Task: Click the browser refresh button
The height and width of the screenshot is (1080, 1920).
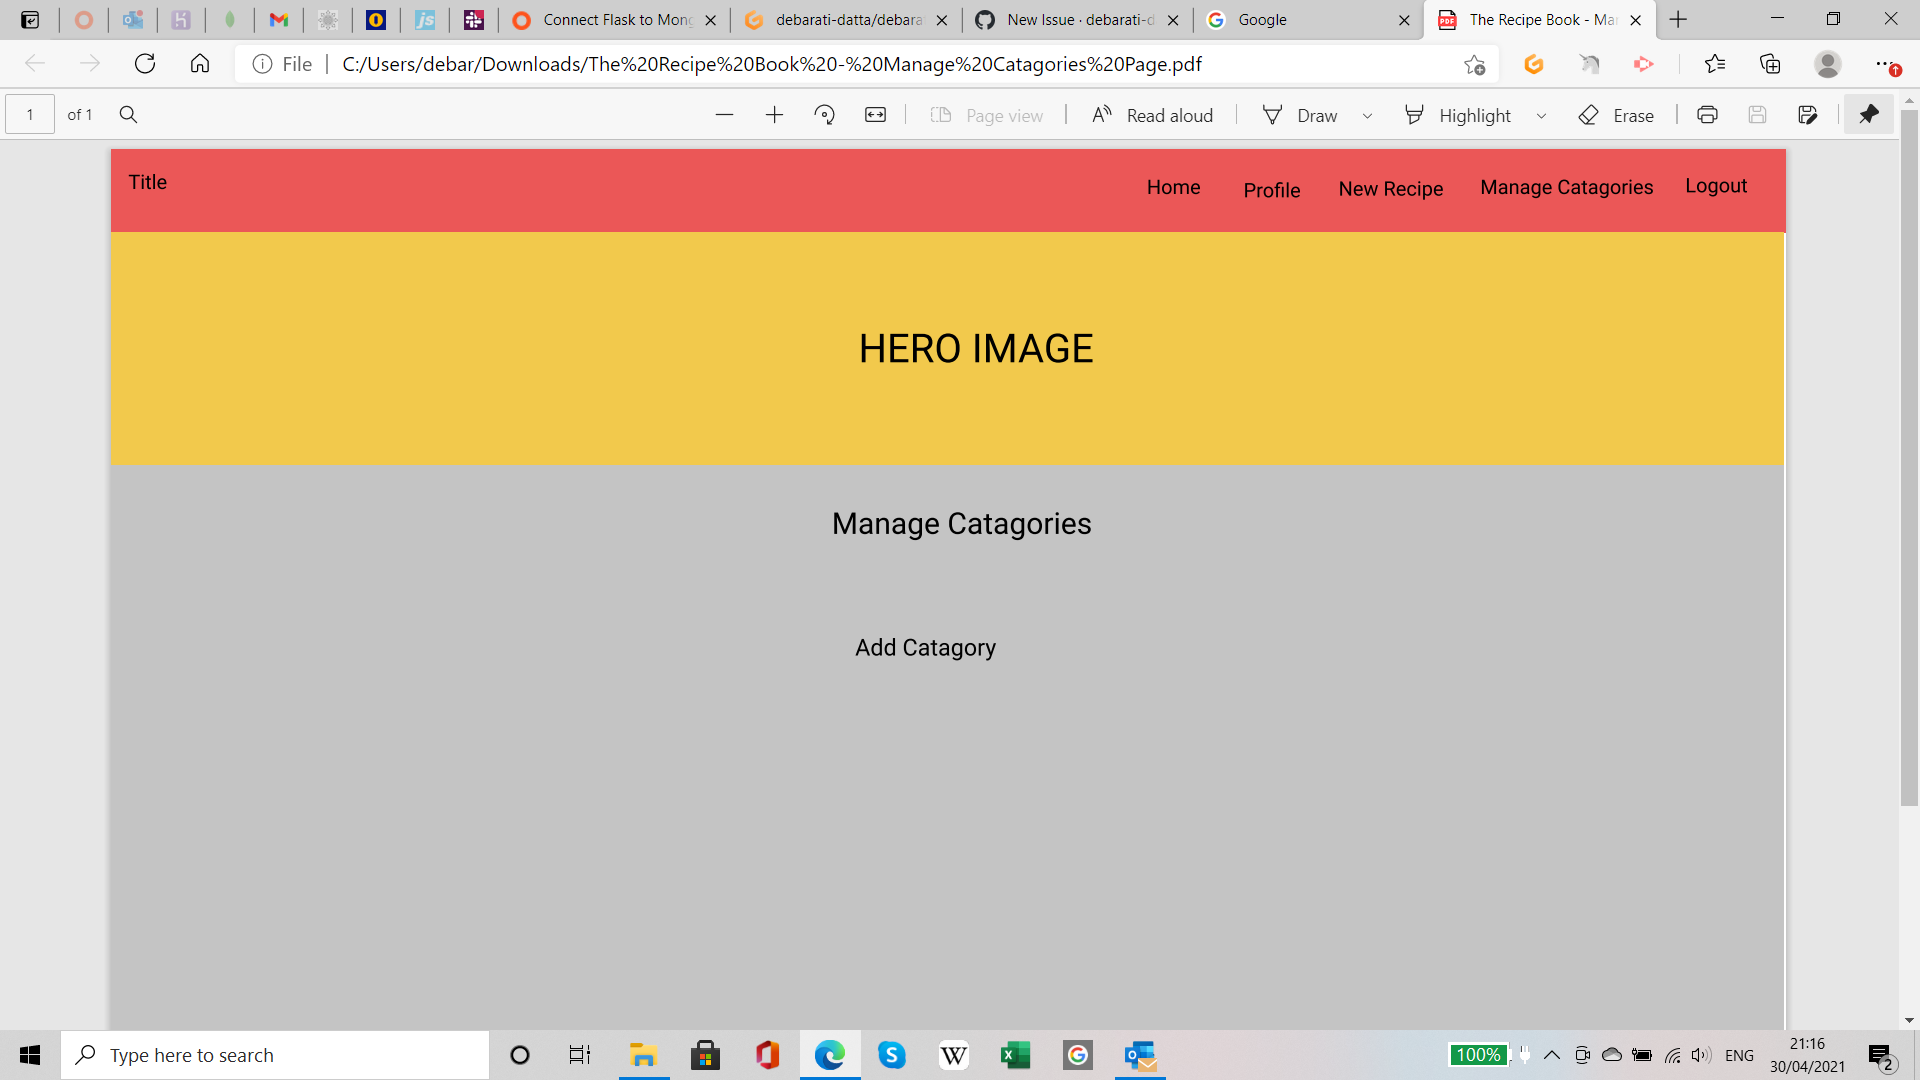Action: pyautogui.click(x=145, y=64)
